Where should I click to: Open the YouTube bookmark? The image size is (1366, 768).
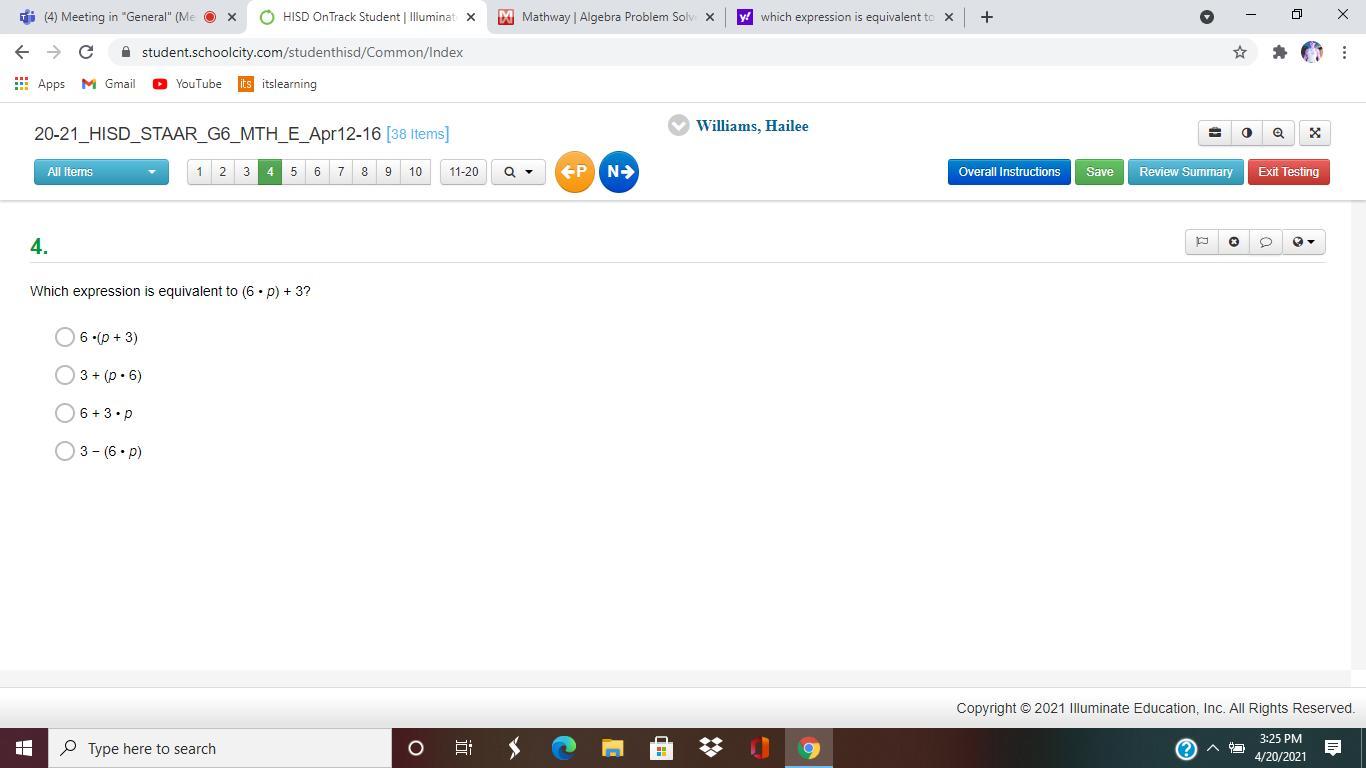tap(187, 84)
